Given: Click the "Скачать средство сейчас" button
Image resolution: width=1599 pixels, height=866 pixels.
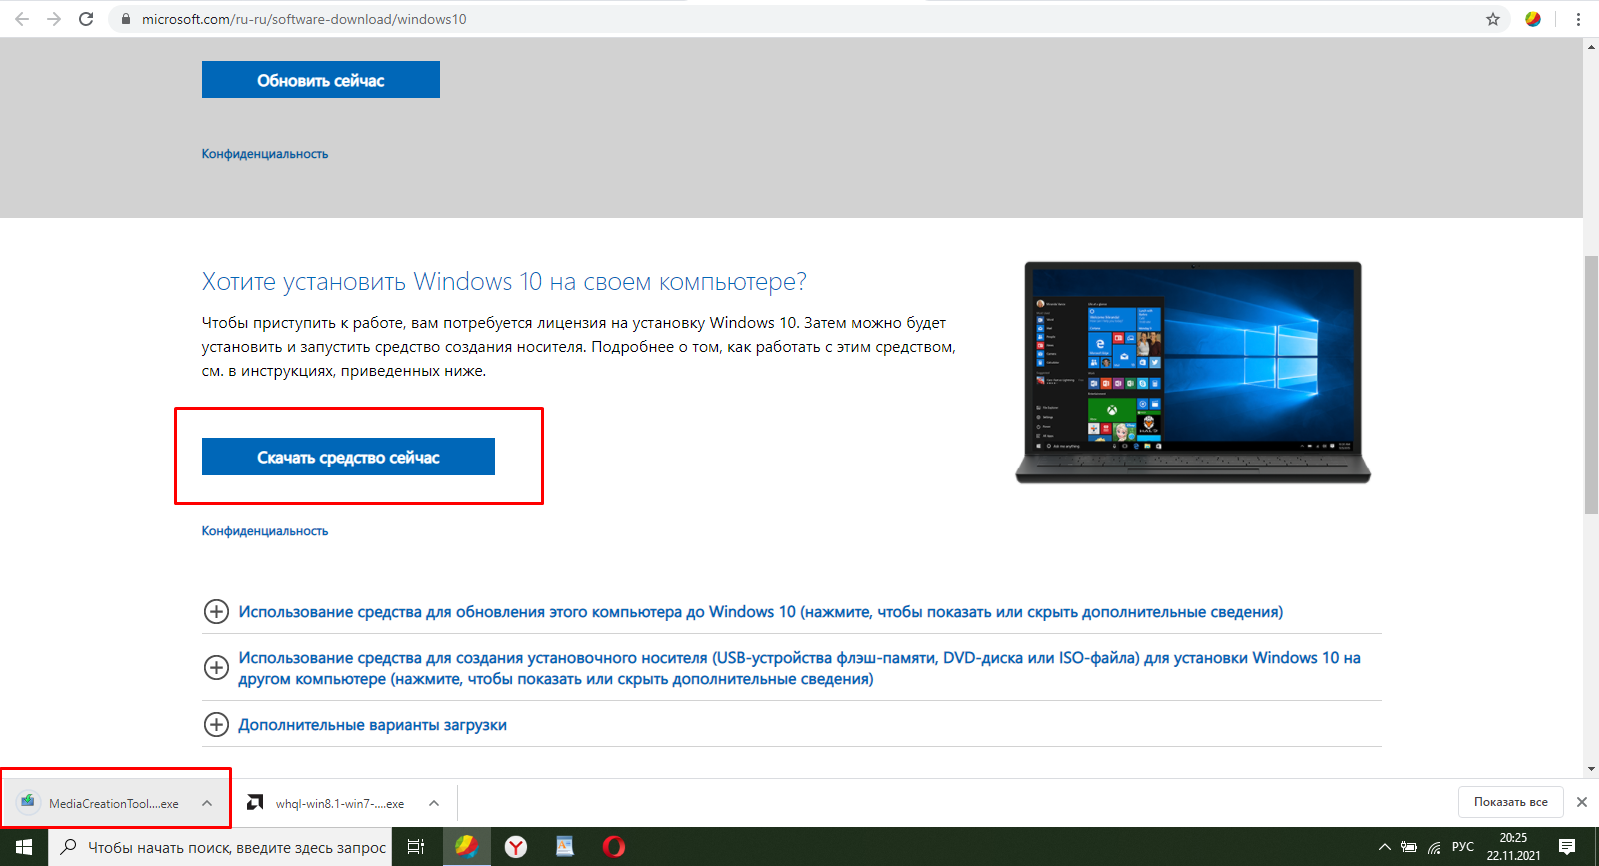Looking at the screenshot, I should pos(348,457).
